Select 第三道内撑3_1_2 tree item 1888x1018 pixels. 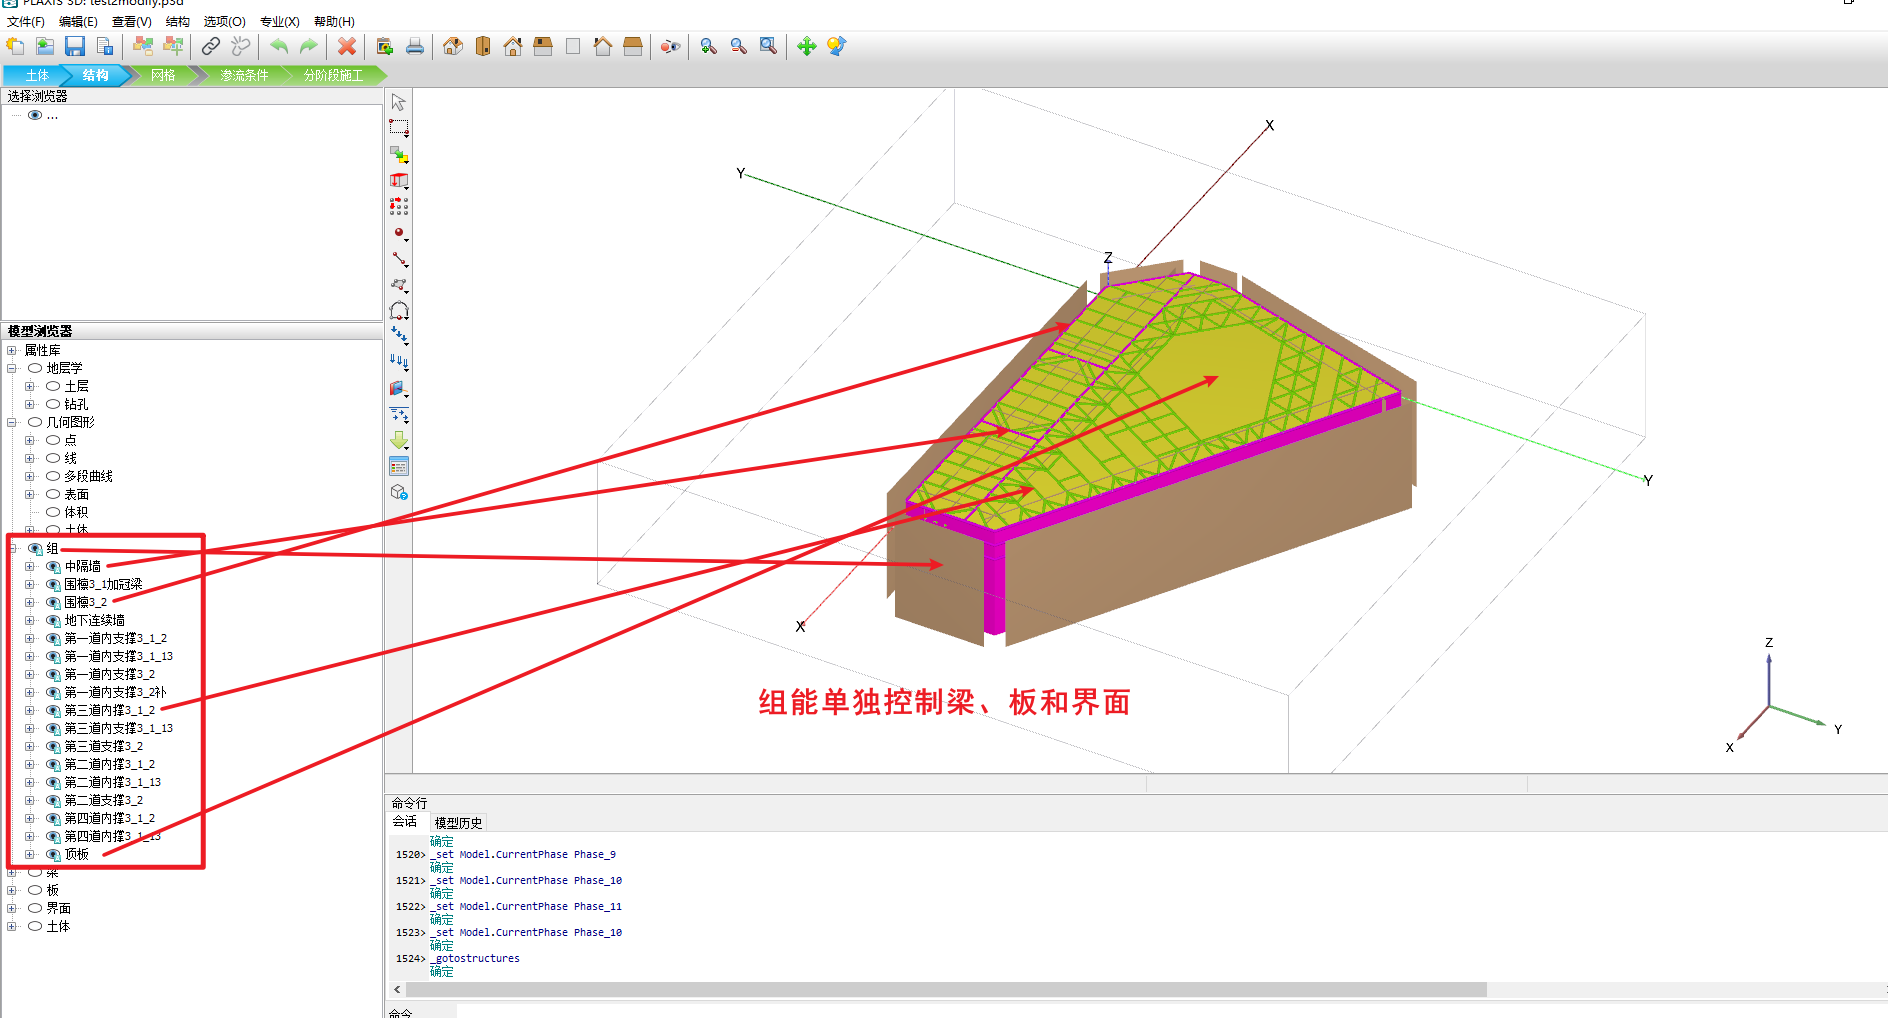(x=110, y=710)
